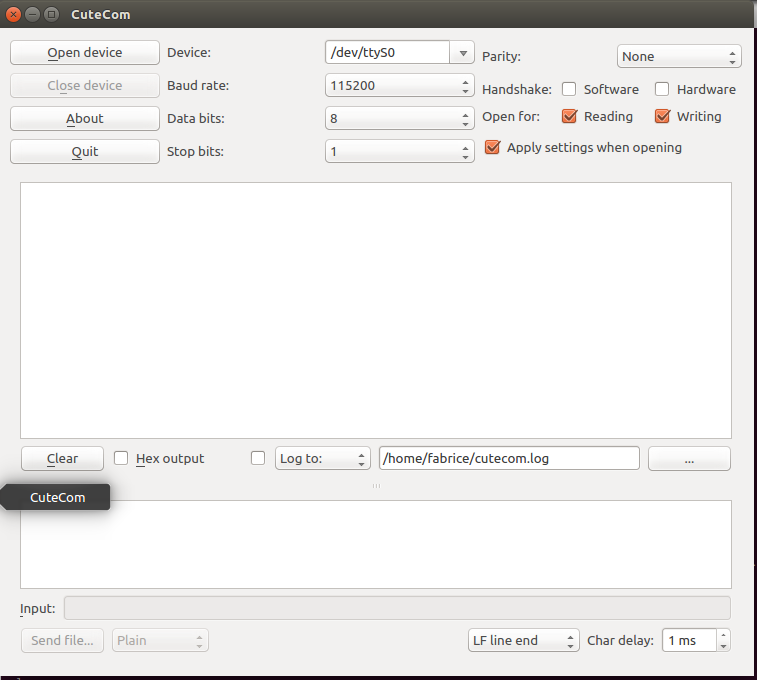Click the log file path field
Image resolution: width=757 pixels, height=680 pixels.
click(509, 459)
